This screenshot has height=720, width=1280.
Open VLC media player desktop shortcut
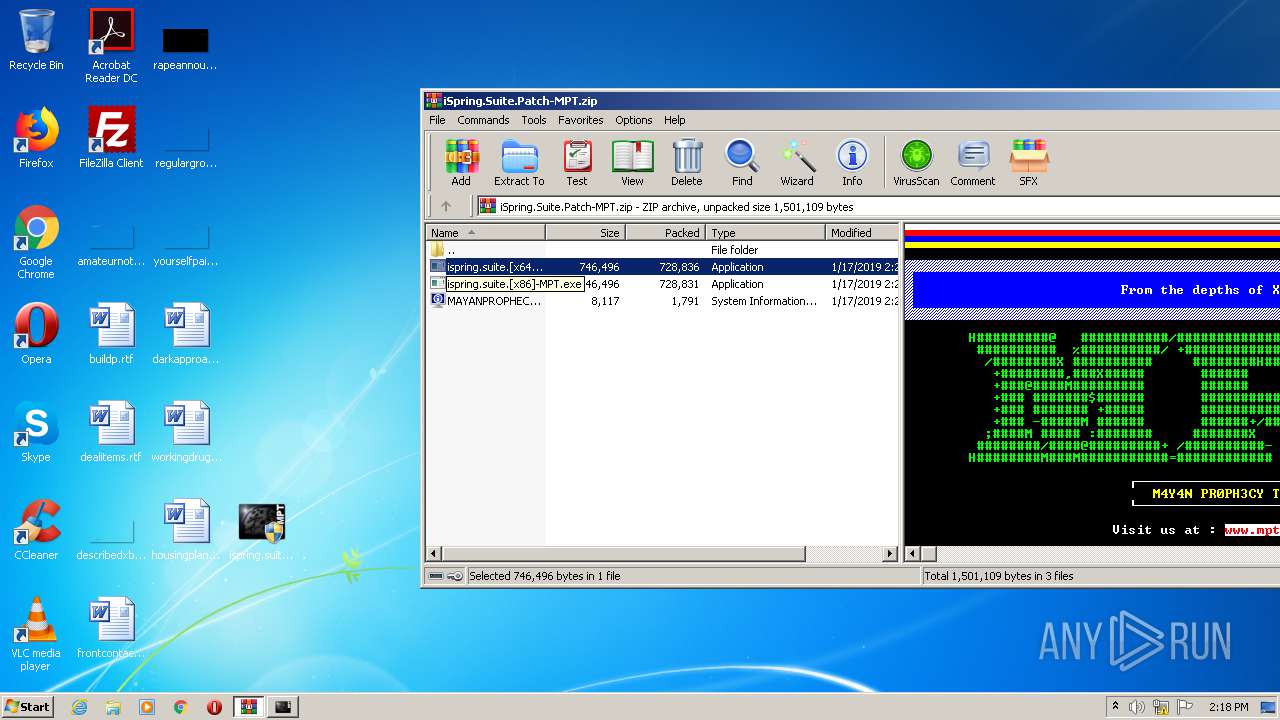tap(36, 634)
